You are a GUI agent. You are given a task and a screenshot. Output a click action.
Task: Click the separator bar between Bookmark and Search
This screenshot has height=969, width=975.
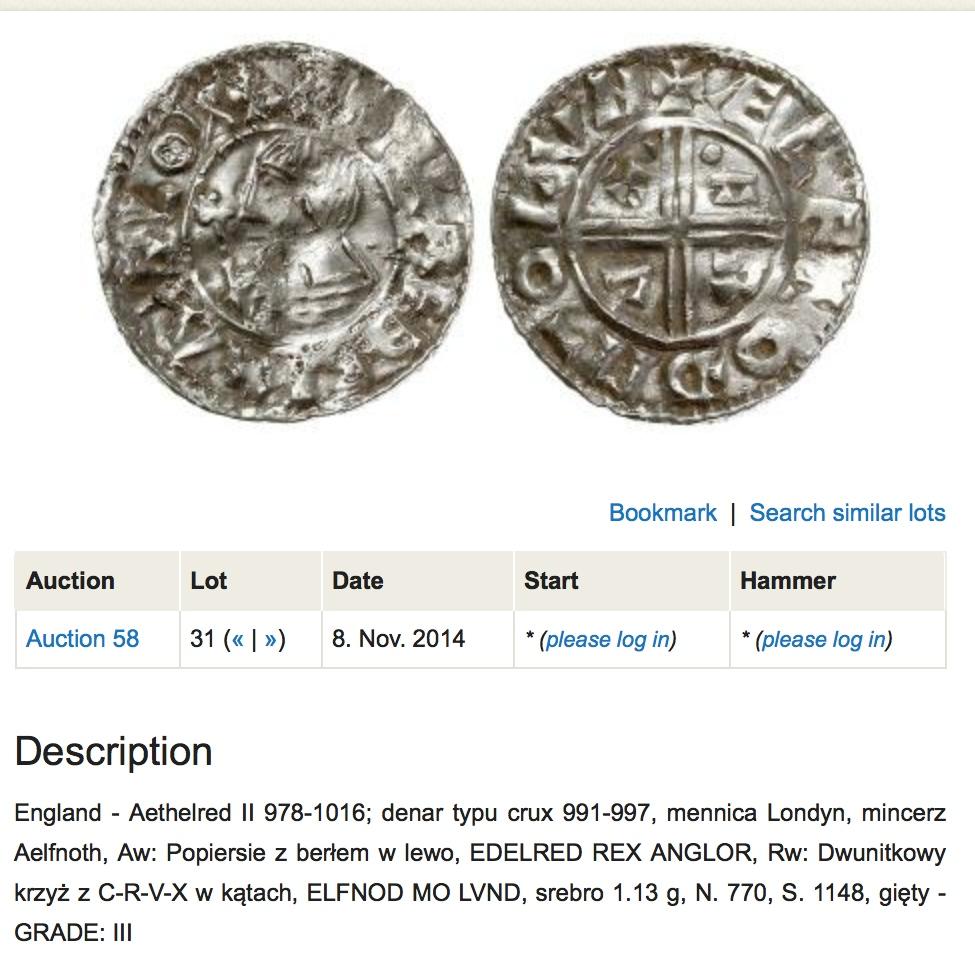(733, 514)
